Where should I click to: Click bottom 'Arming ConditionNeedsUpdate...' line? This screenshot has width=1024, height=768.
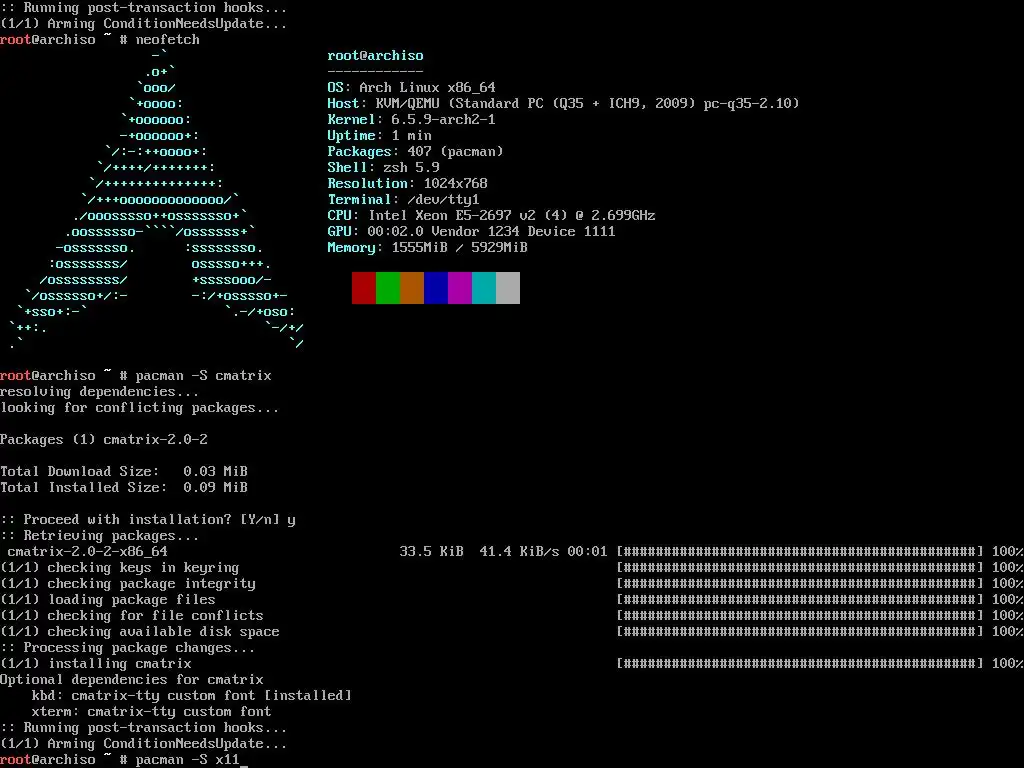click(144, 744)
